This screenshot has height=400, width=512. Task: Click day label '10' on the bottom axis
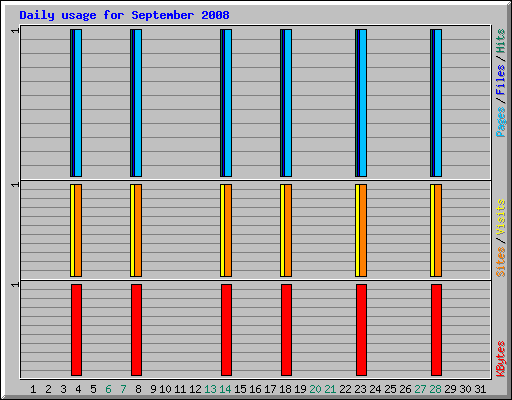coord(165,389)
